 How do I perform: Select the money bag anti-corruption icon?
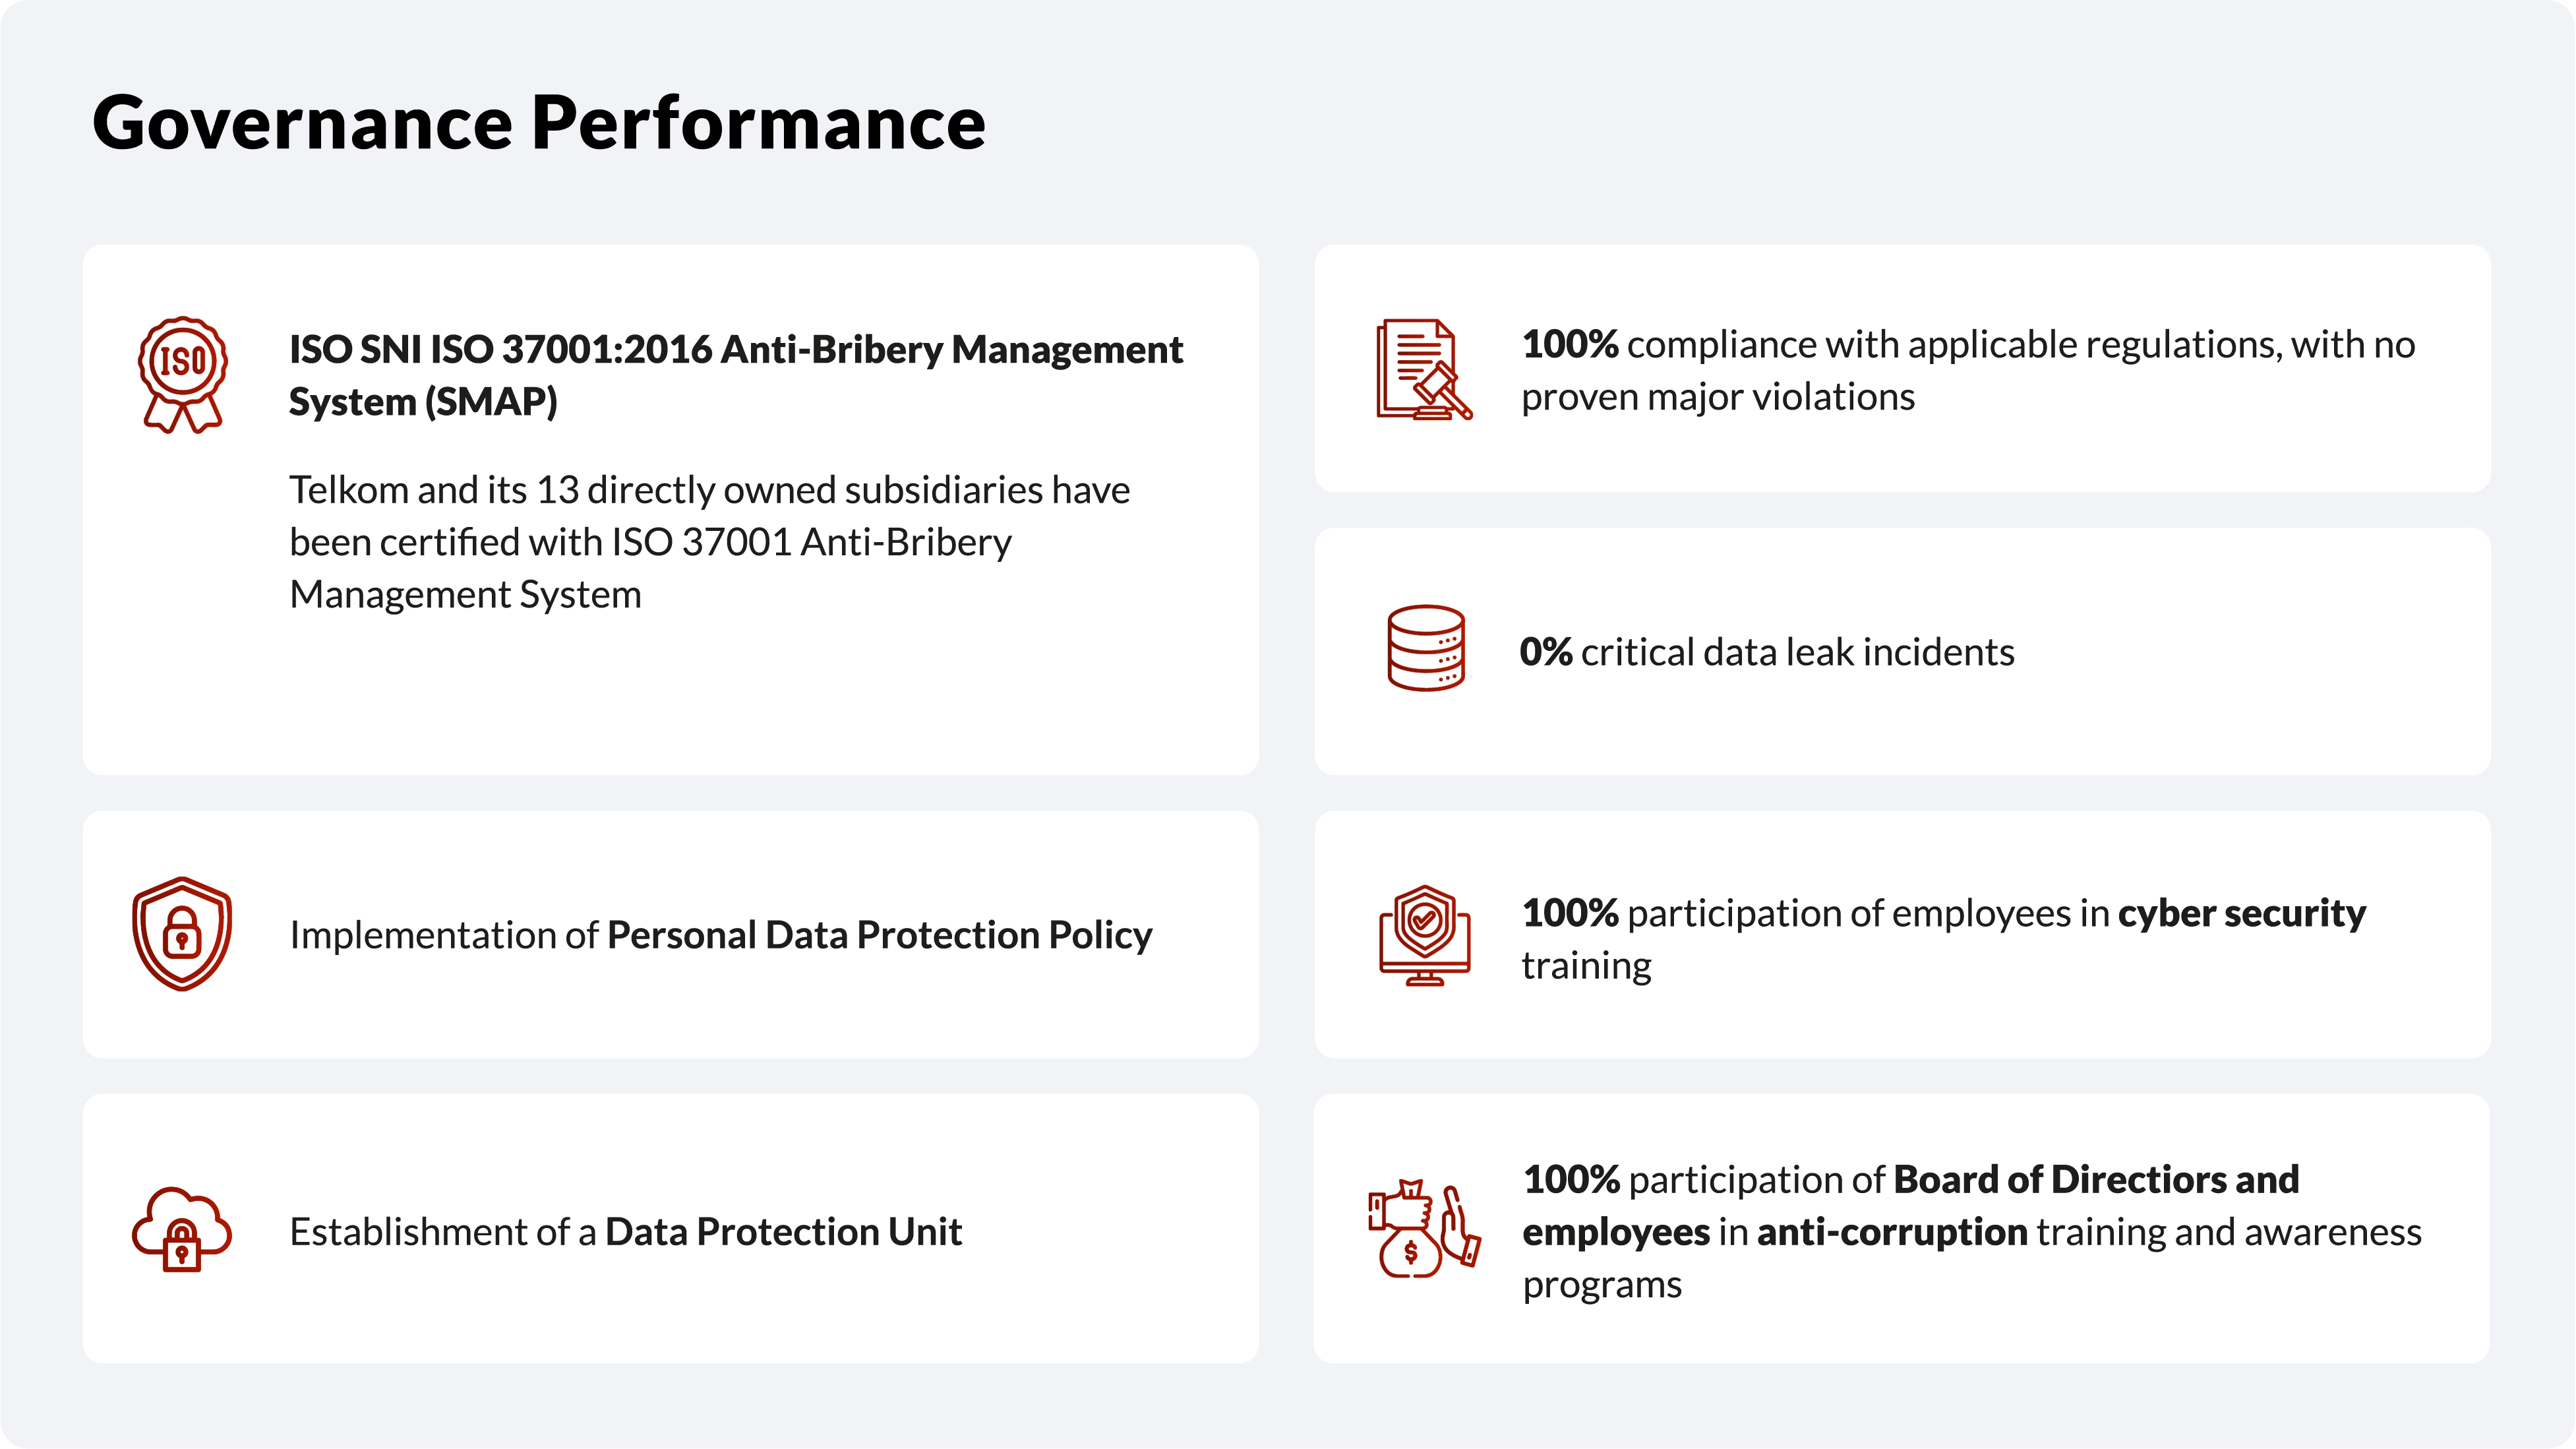click(1424, 1229)
